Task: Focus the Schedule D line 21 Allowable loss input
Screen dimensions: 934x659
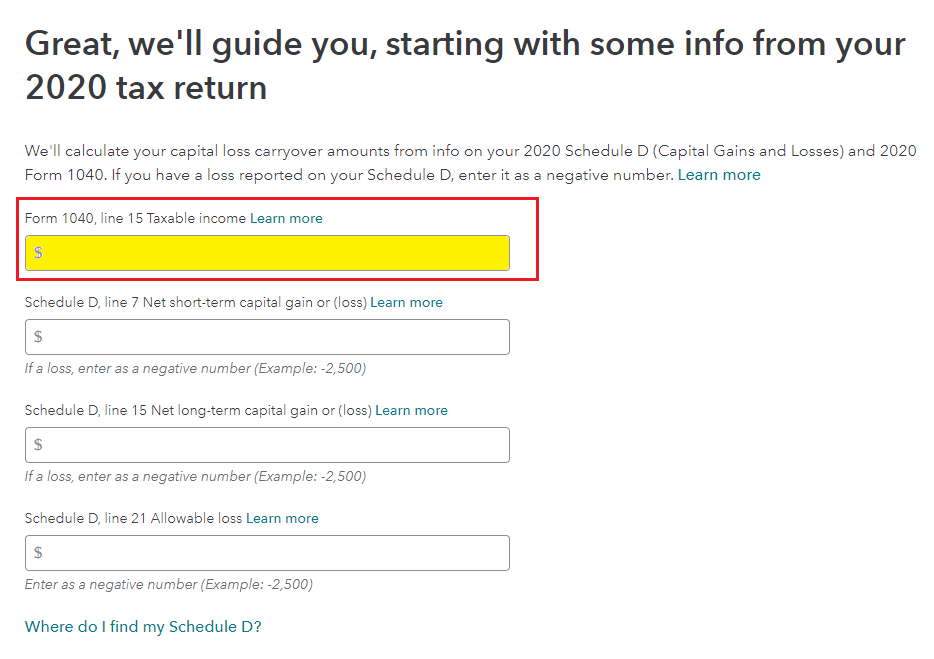Action: (275, 553)
